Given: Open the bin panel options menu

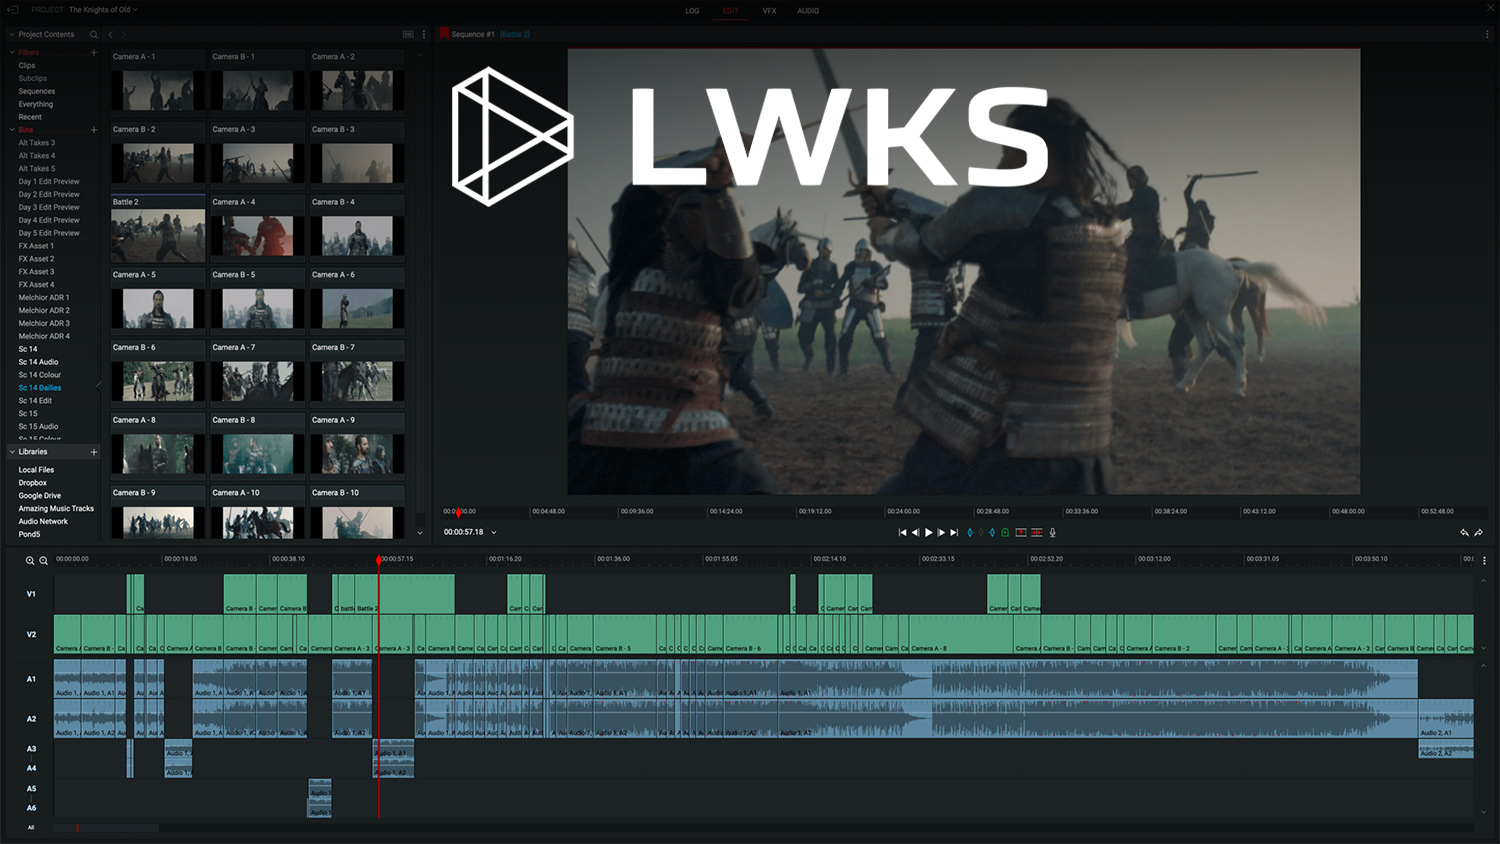Looking at the screenshot, I should 424,34.
